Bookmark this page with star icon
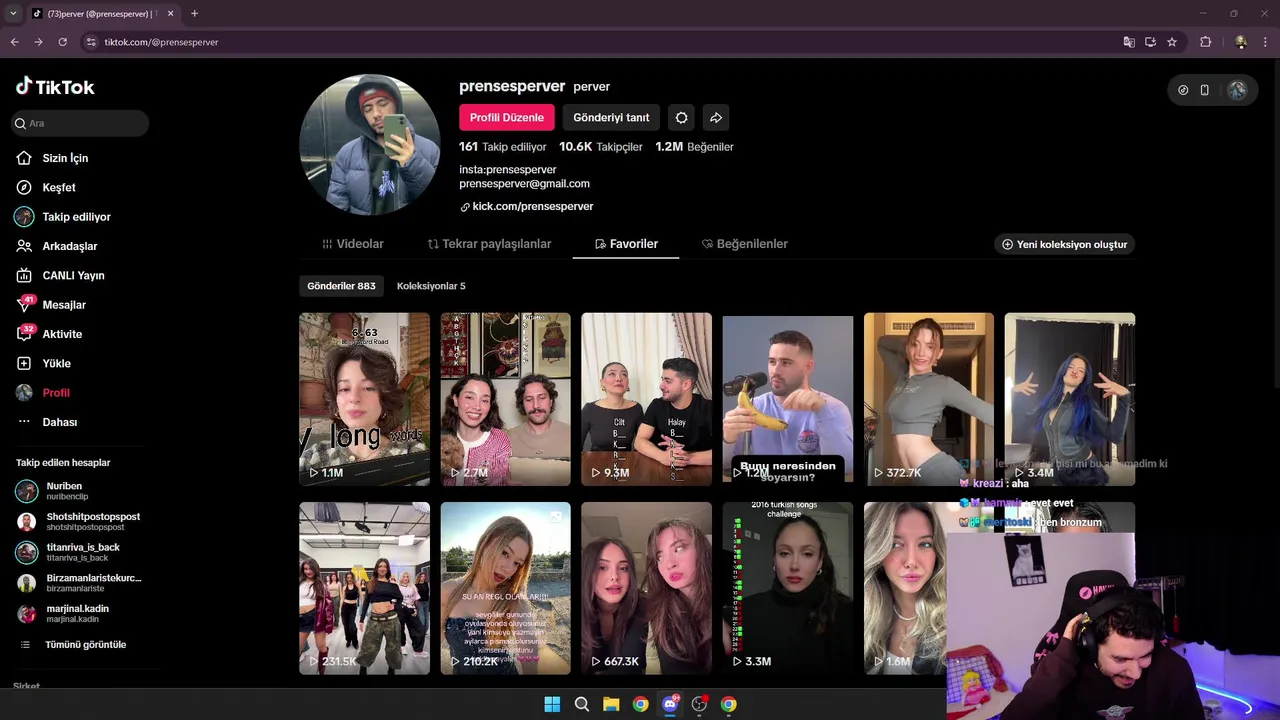This screenshot has height=720, width=1280. point(1172,42)
